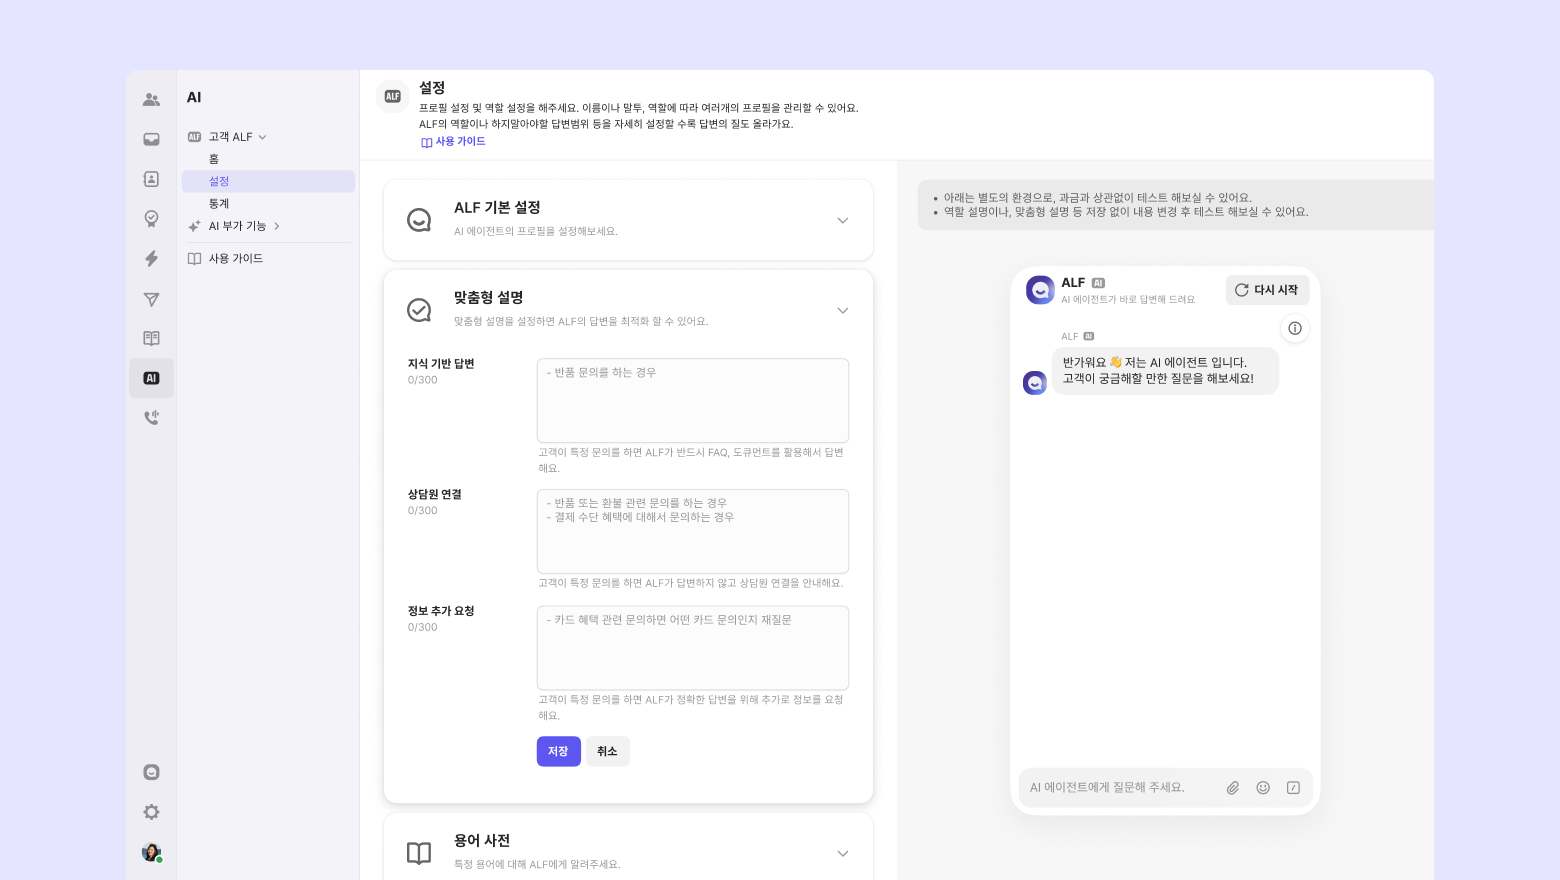Click the attachment paperclip icon in chat
This screenshot has width=1560, height=880.
point(1233,788)
